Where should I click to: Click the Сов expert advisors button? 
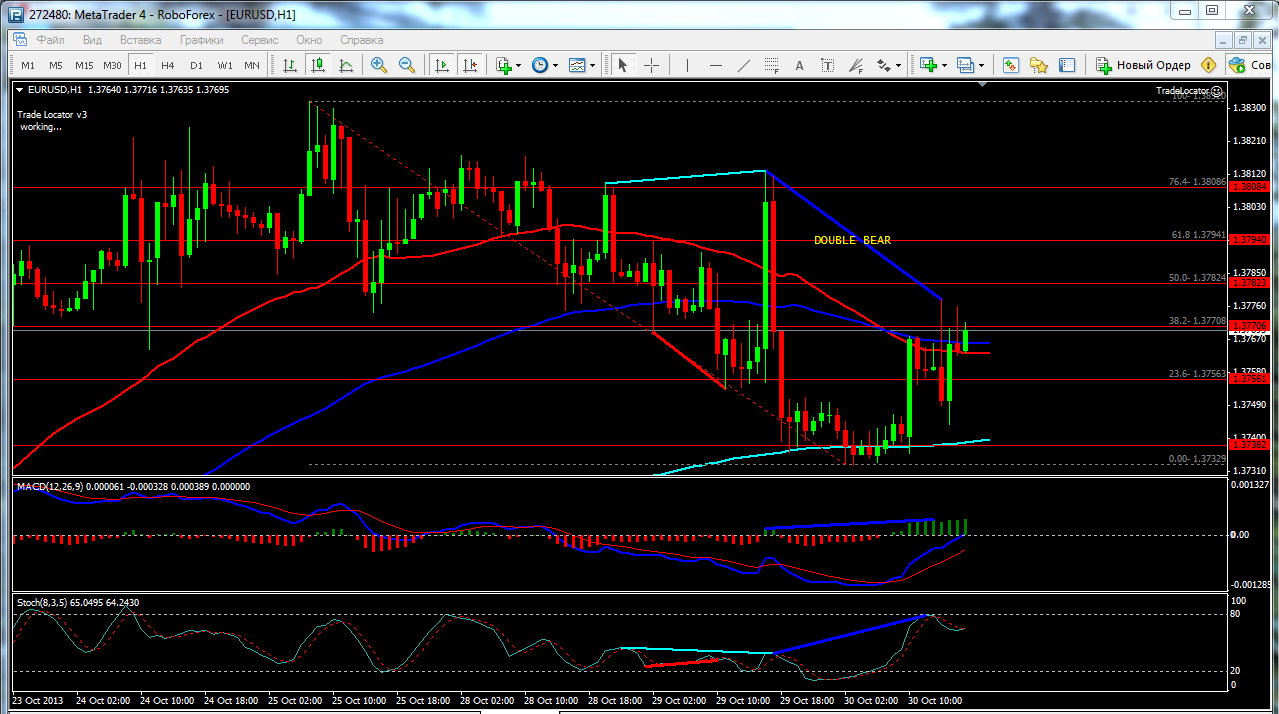[x=1250, y=65]
